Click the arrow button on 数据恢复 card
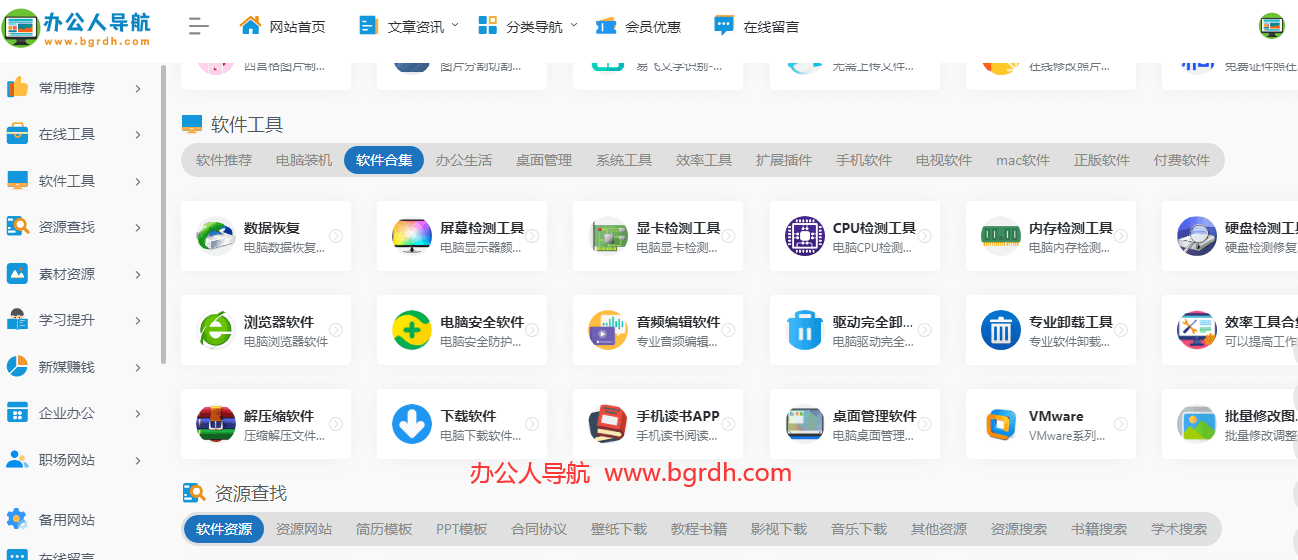The height and width of the screenshot is (560, 1298). [336, 236]
